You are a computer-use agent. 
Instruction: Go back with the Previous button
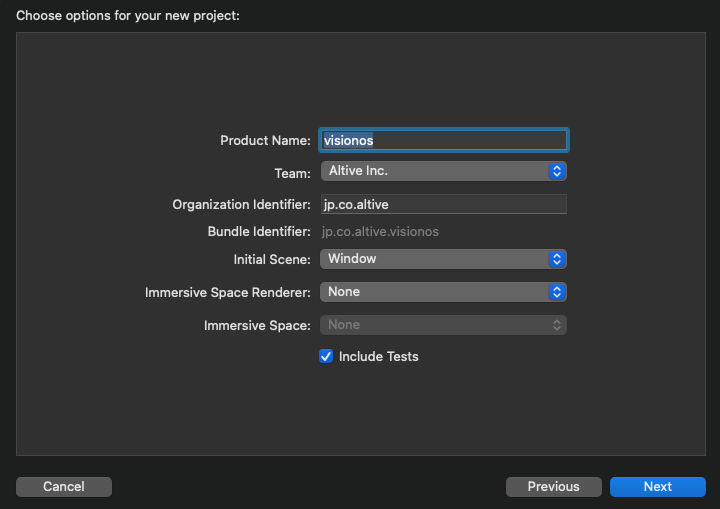coord(553,486)
